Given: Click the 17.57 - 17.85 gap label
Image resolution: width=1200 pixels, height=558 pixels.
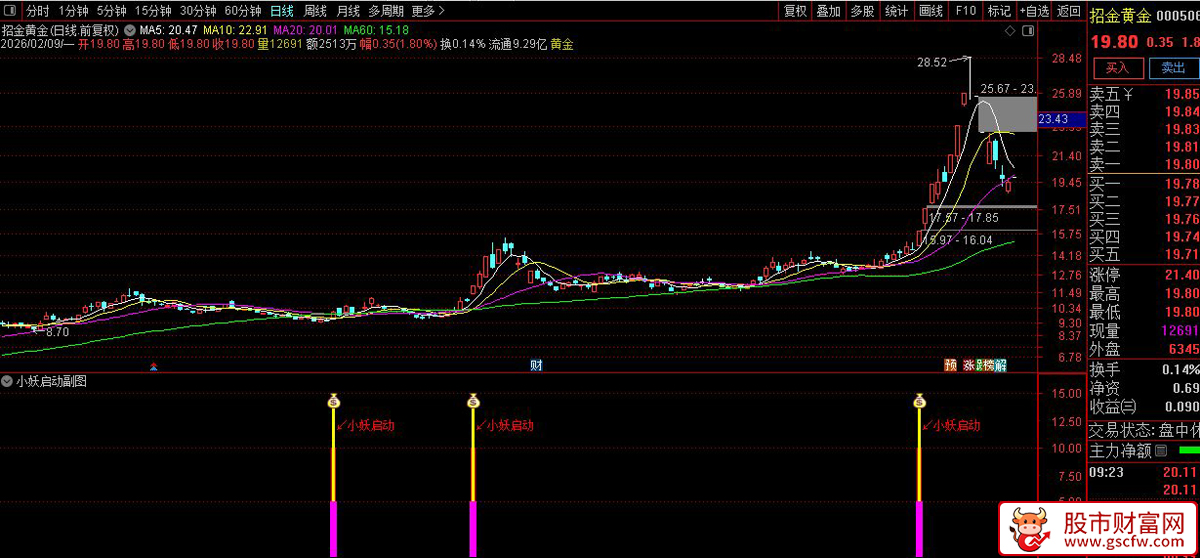Looking at the screenshot, I should (x=964, y=218).
